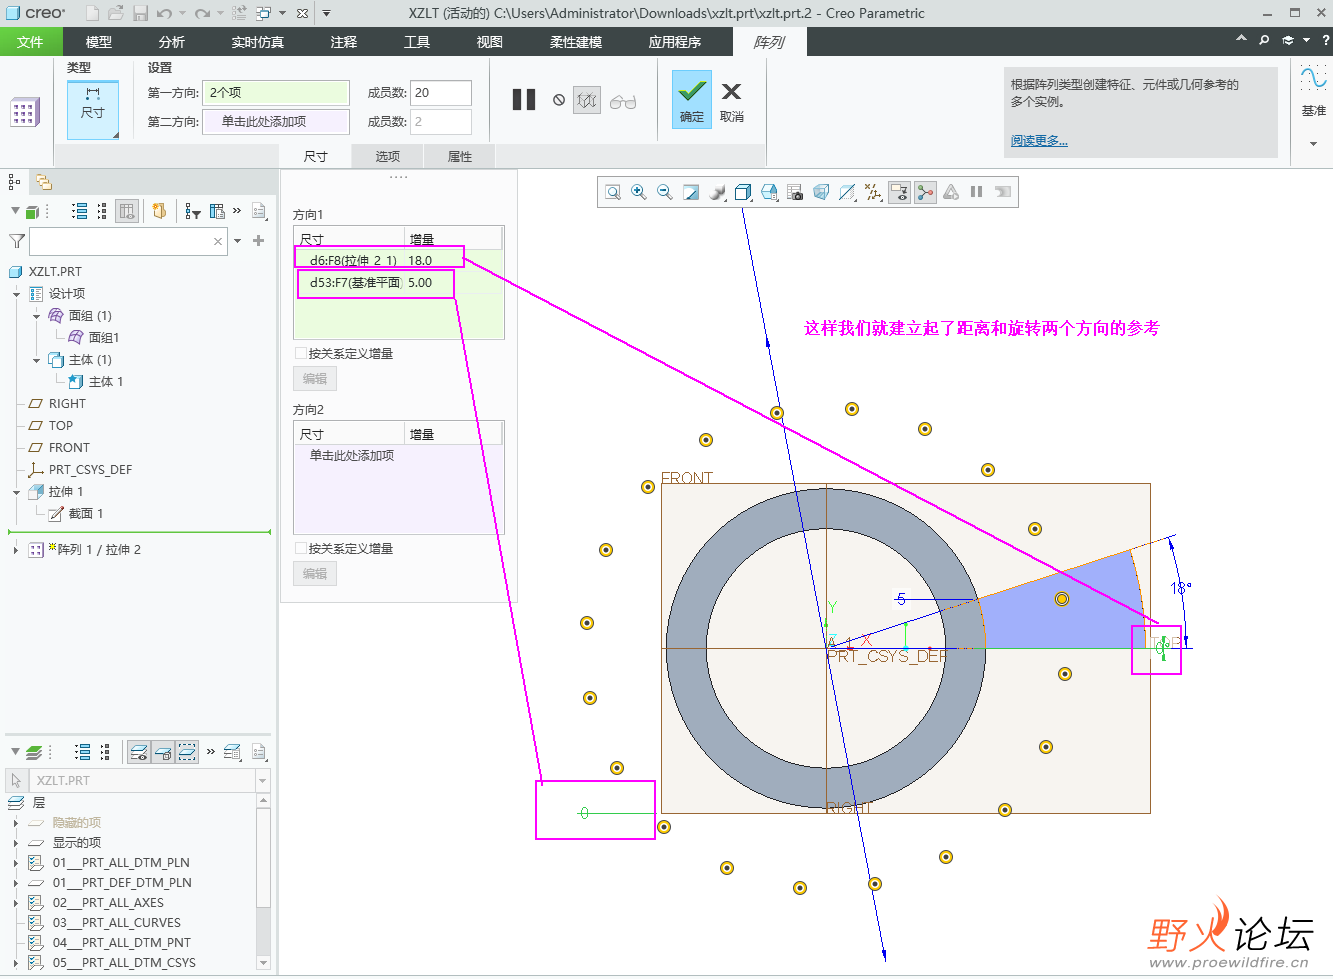This screenshot has height=979, width=1333.
Task: Collapse the 主体 (1) tree node
Action: point(37,360)
